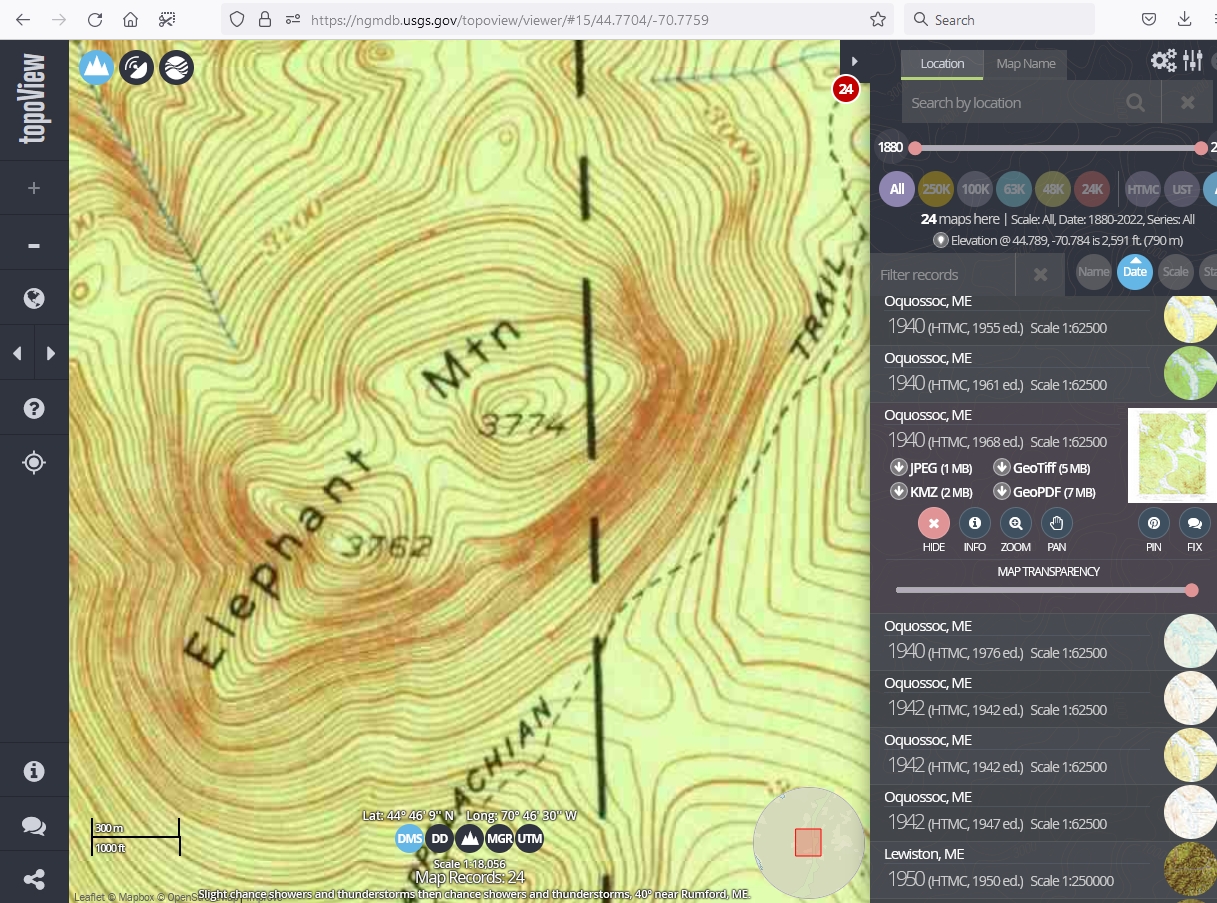1217x903 pixels.
Task: Switch coordinates to DD format
Action: tap(440, 839)
